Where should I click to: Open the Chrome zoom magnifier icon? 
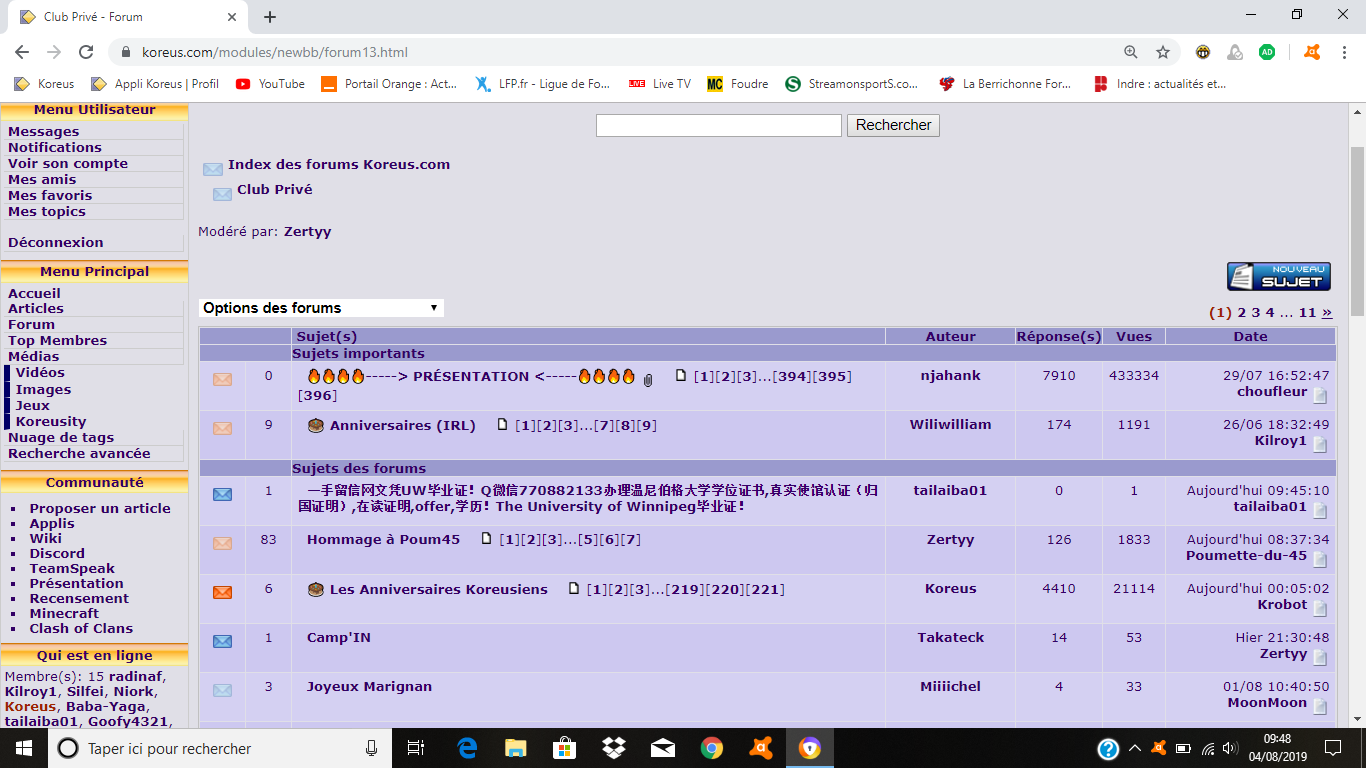click(1131, 52)
